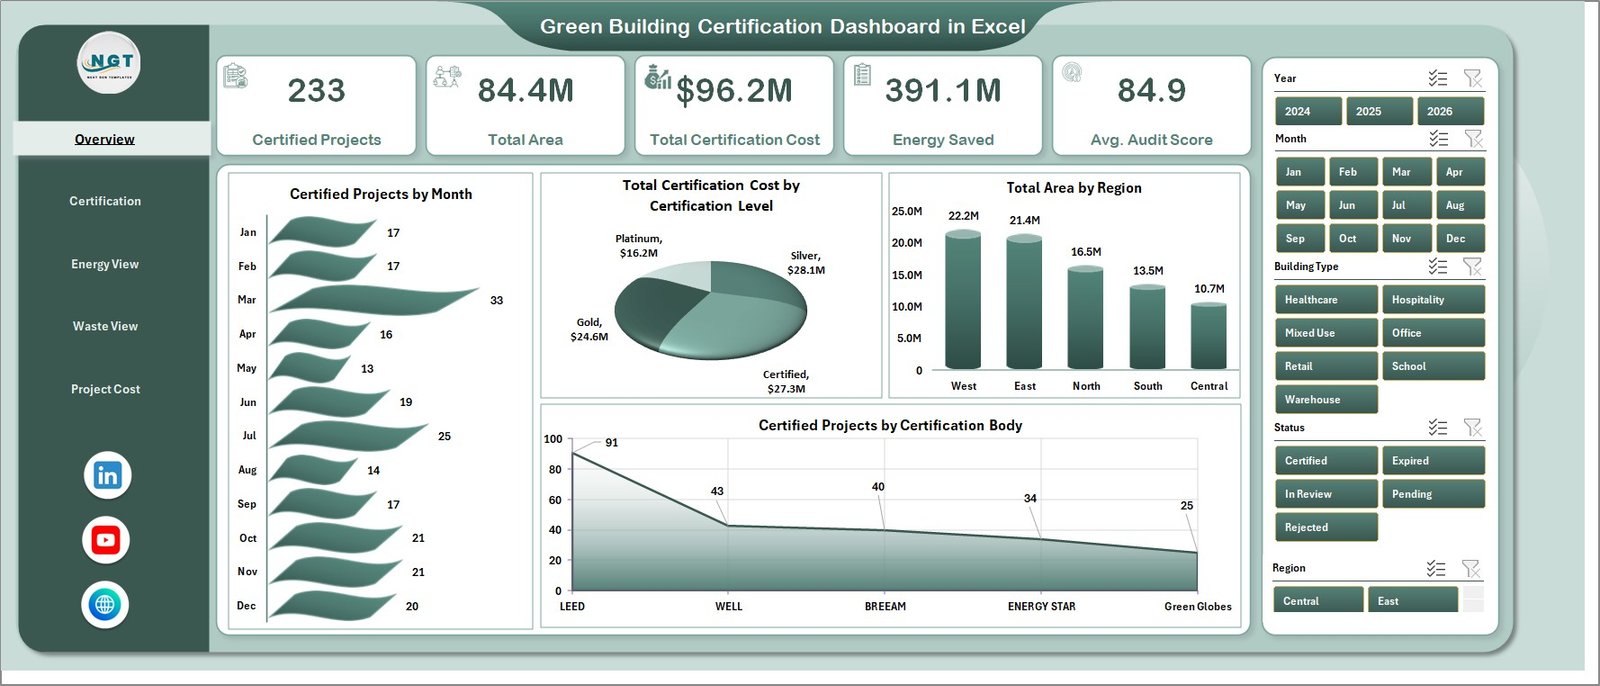
Task: Select Oct in Month slicer
Action: point(1354,238)
